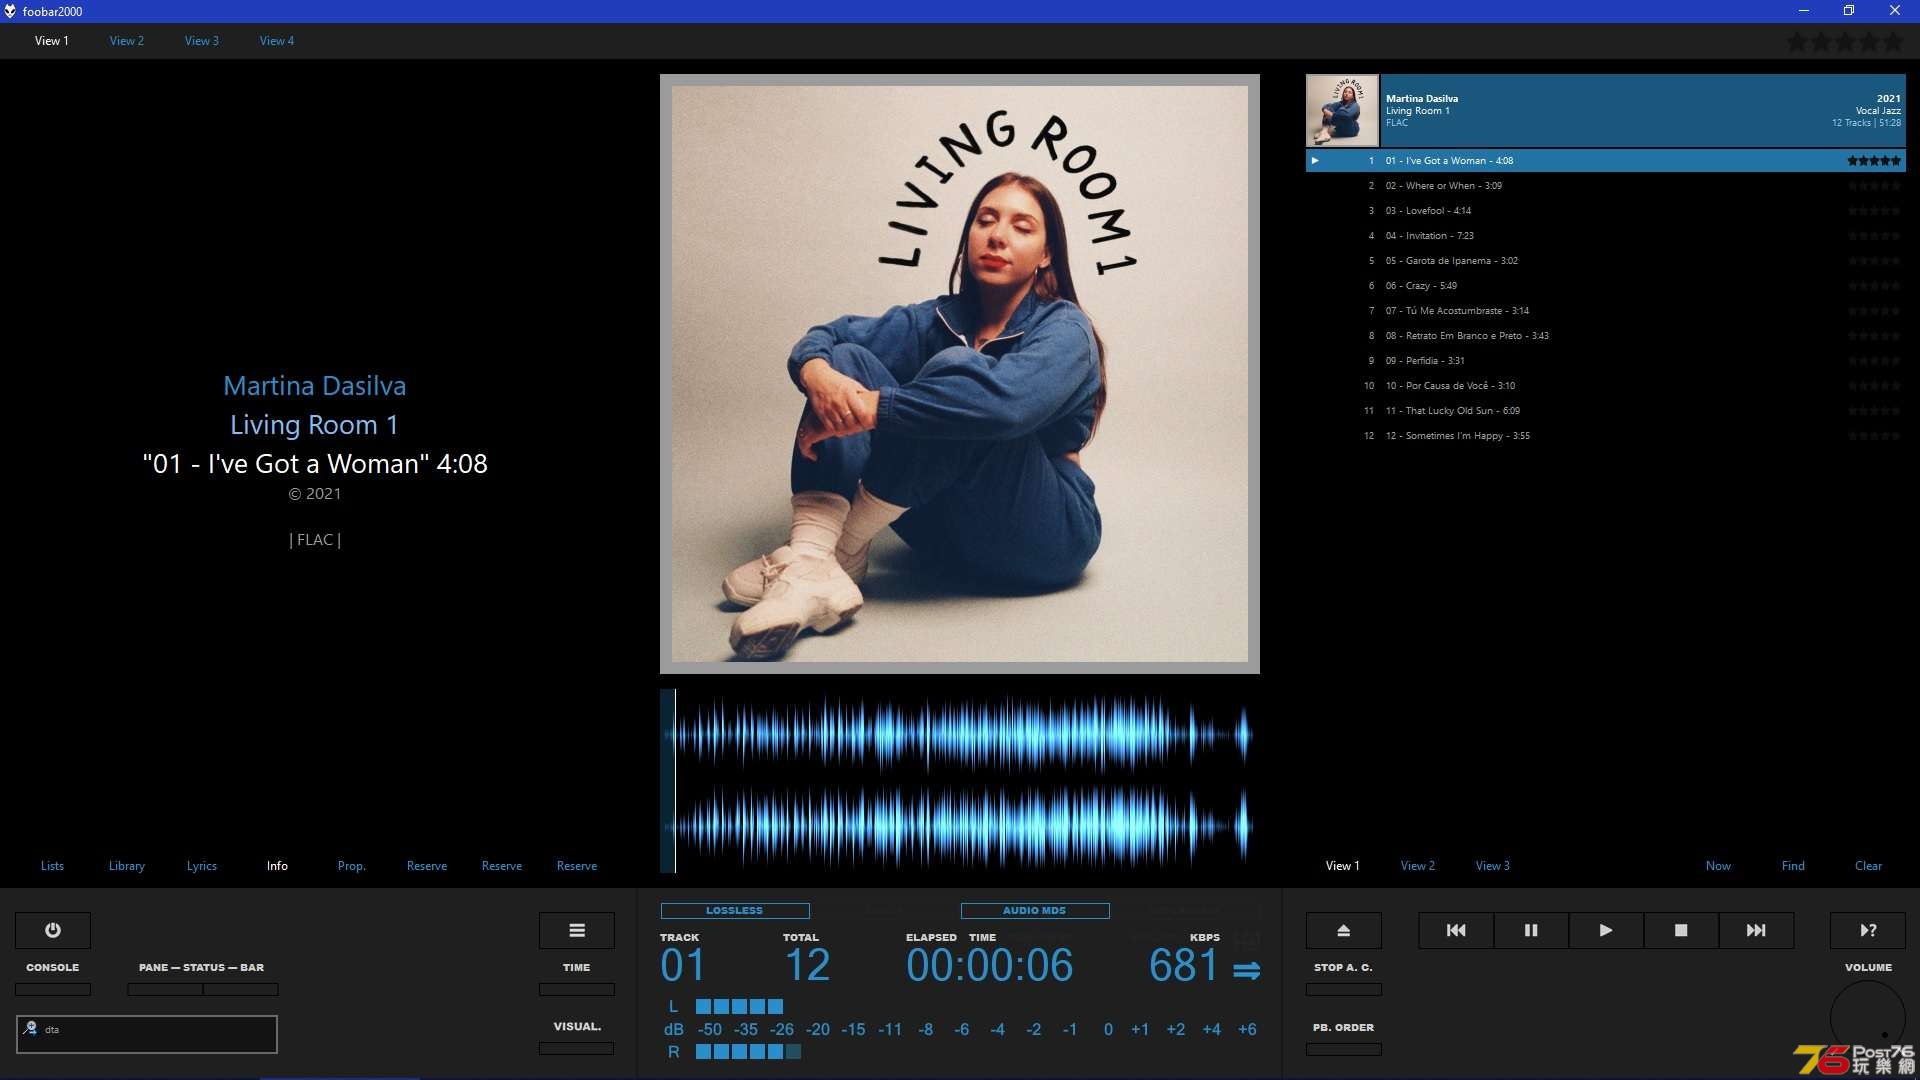Click the AUDIO MD5 indicator box

point(1035,911)
